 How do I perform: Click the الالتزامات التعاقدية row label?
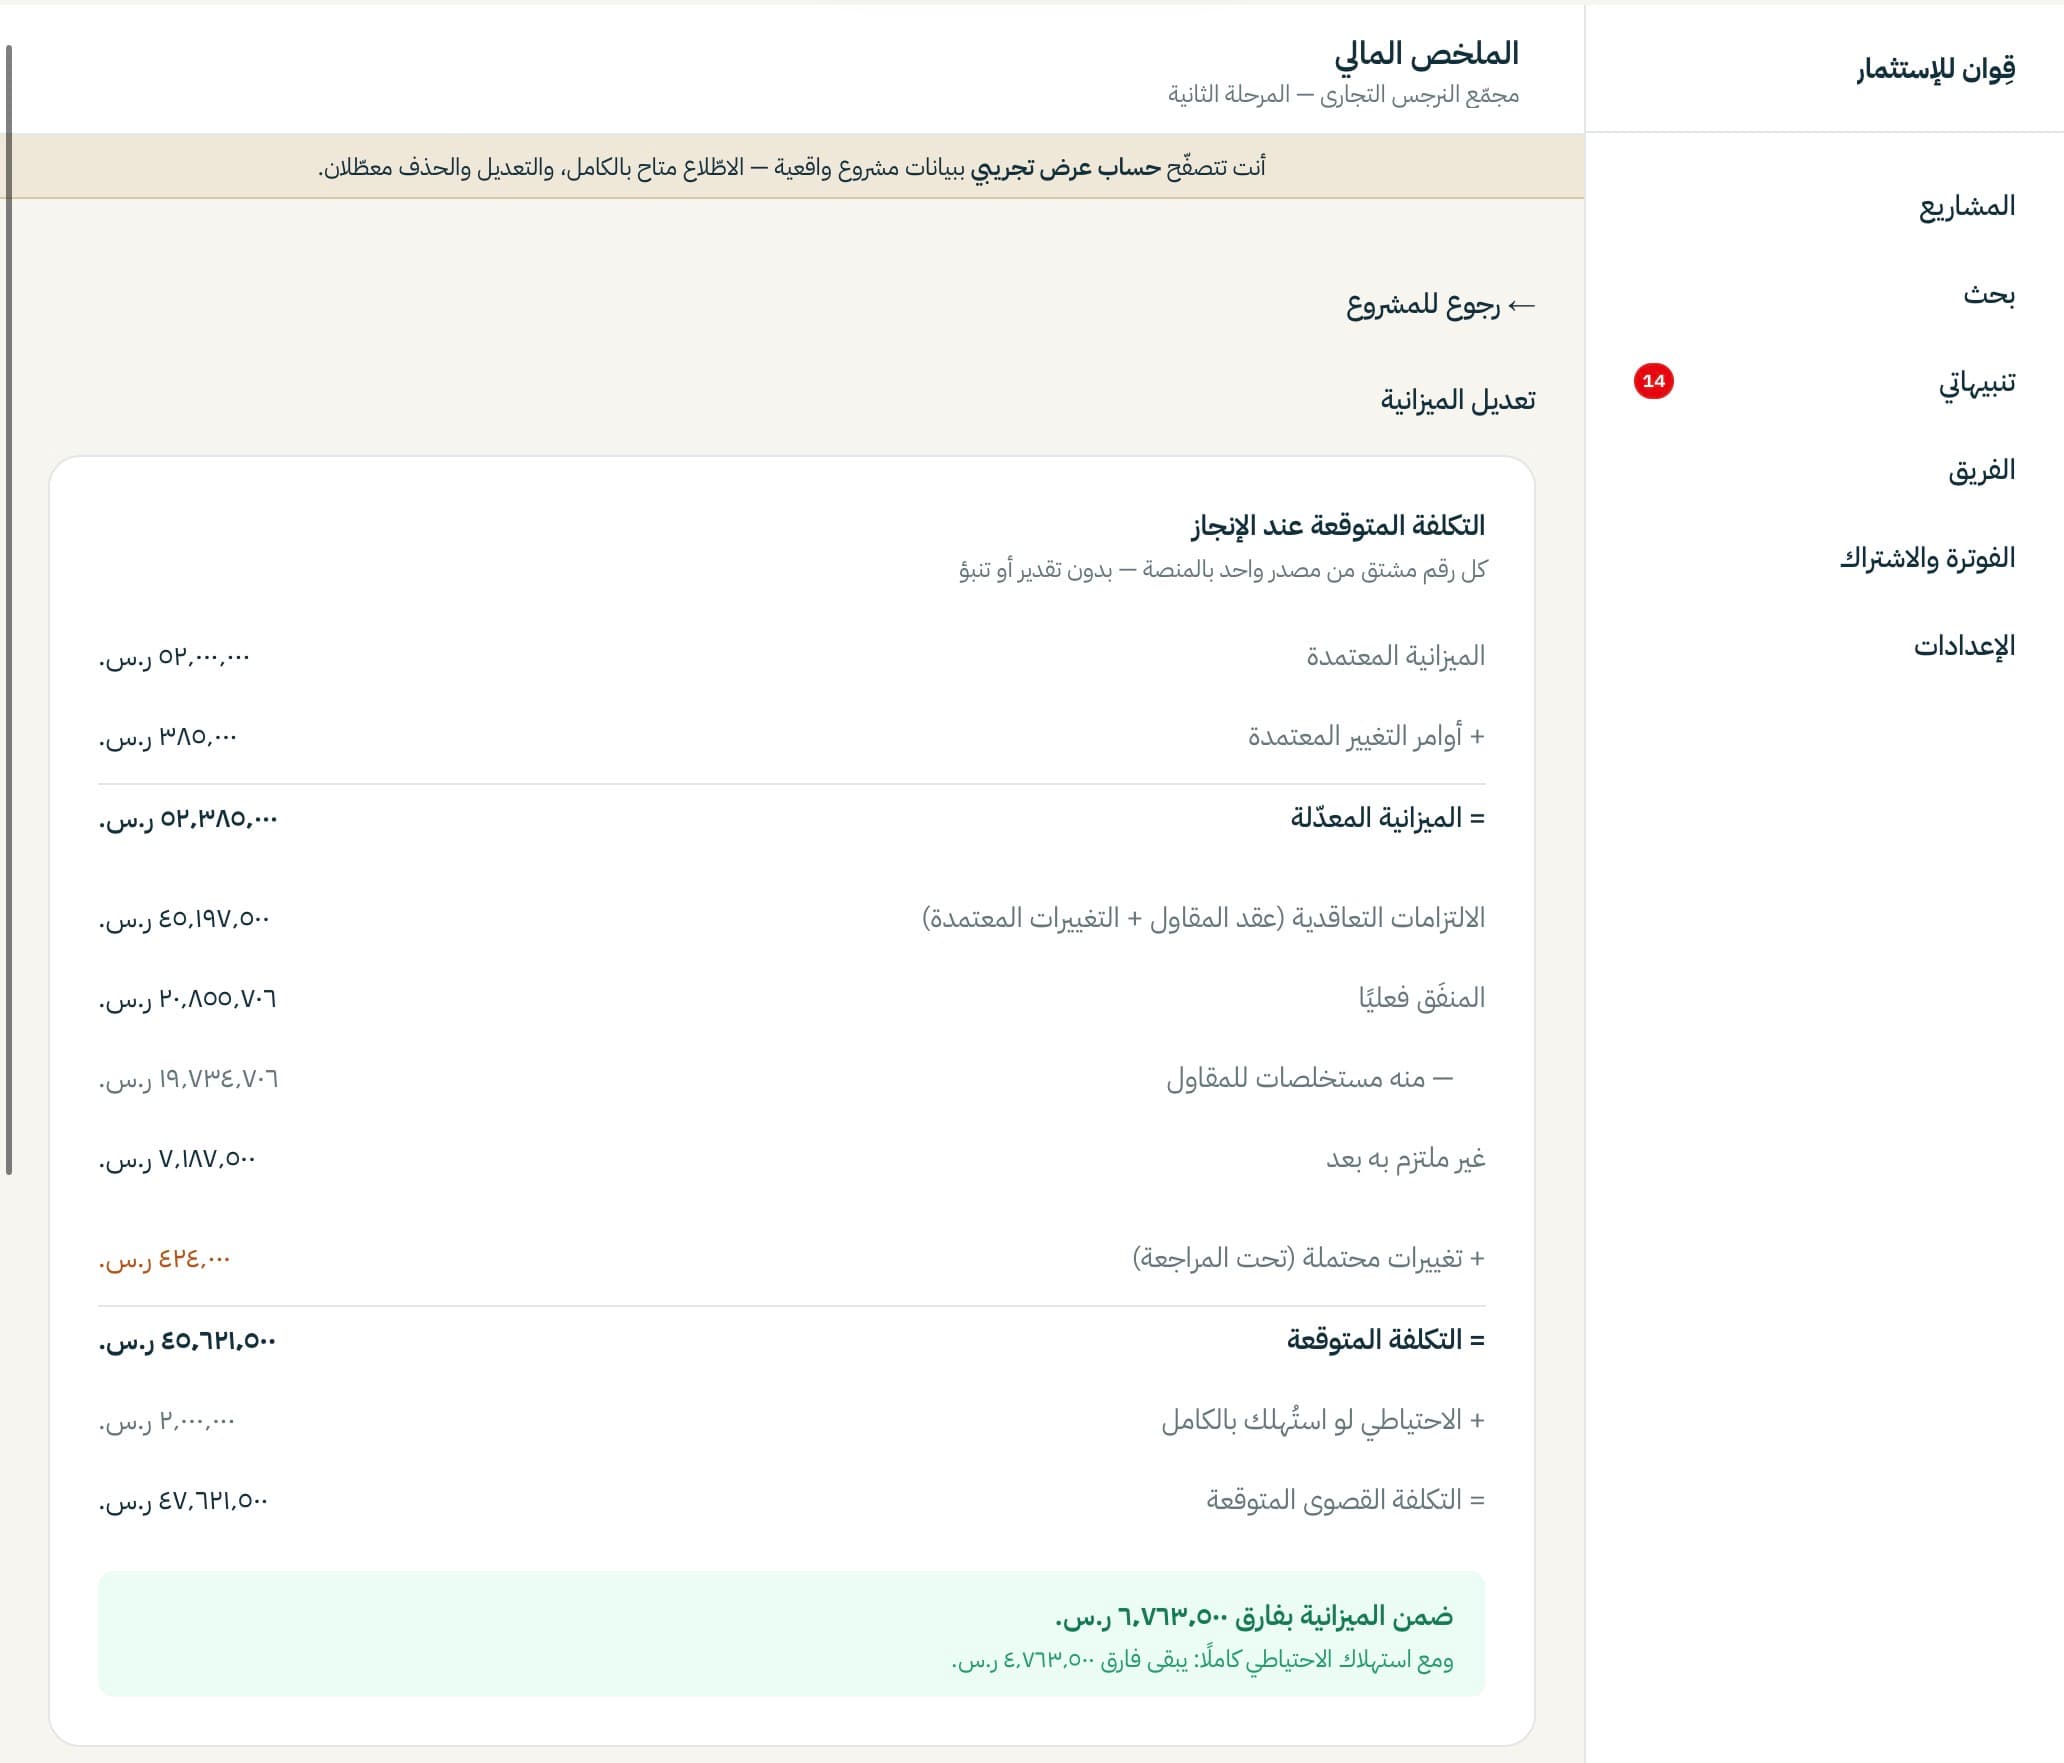click(x=1203, y=918)
